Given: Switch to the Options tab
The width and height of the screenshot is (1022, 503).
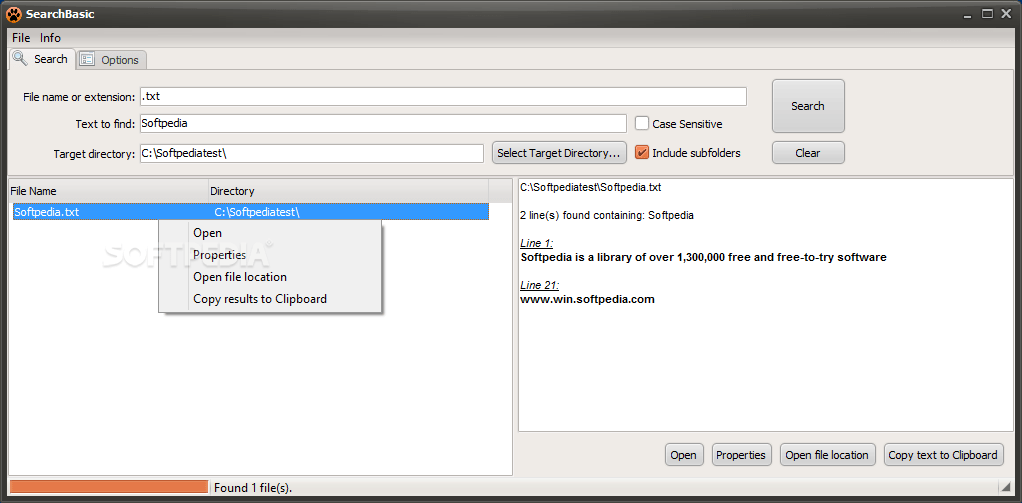Looking at the screenshot, I should (x=111, y=59).
